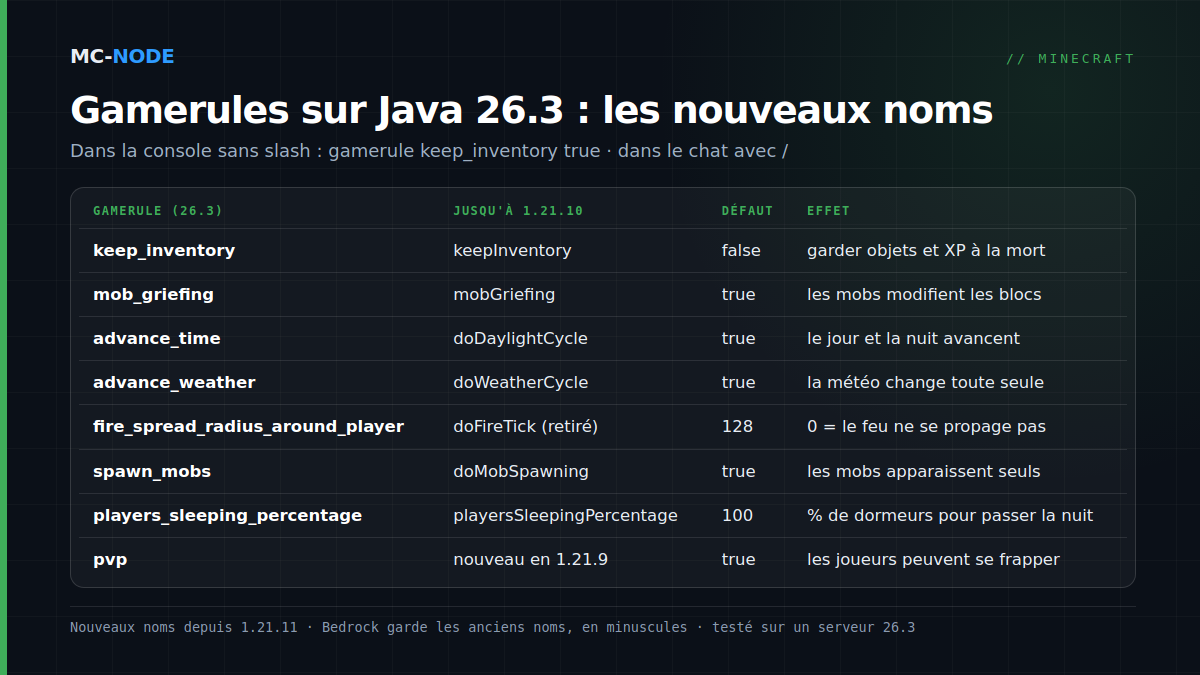Image resolution: width=1200 pixels, height=675 pixels.
Task: Click the 'false' default for keep_inventory
Action: 741,250
